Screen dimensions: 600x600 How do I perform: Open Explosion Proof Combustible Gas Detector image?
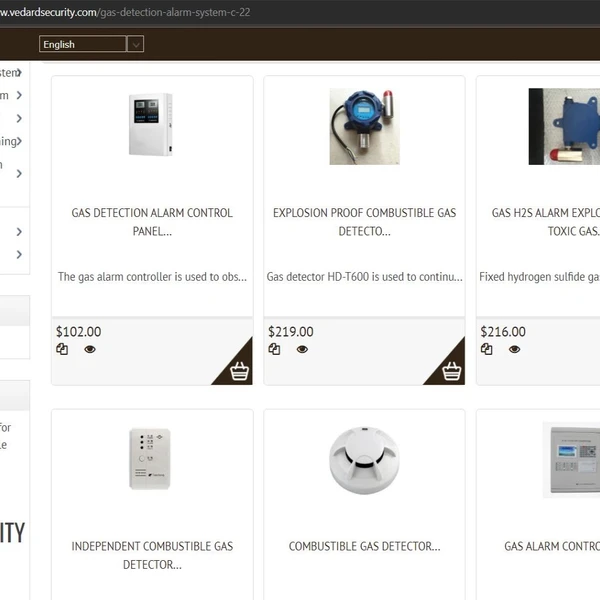(x=364, y=127)
